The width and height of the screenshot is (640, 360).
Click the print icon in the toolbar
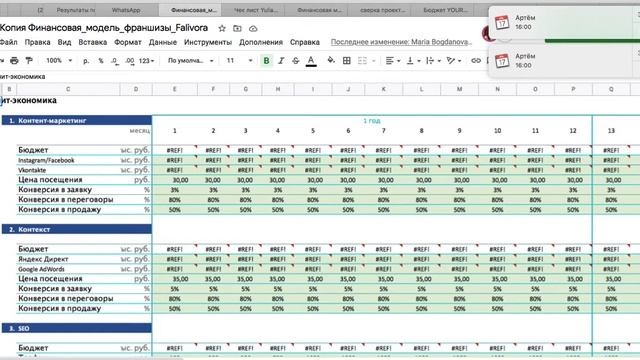point(14,60)
